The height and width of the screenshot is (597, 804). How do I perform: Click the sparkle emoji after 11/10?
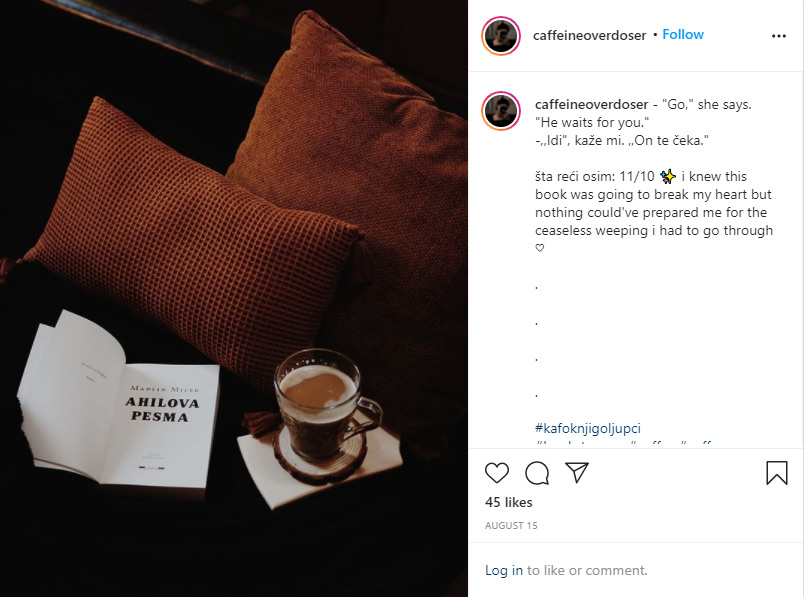[668, 176]
